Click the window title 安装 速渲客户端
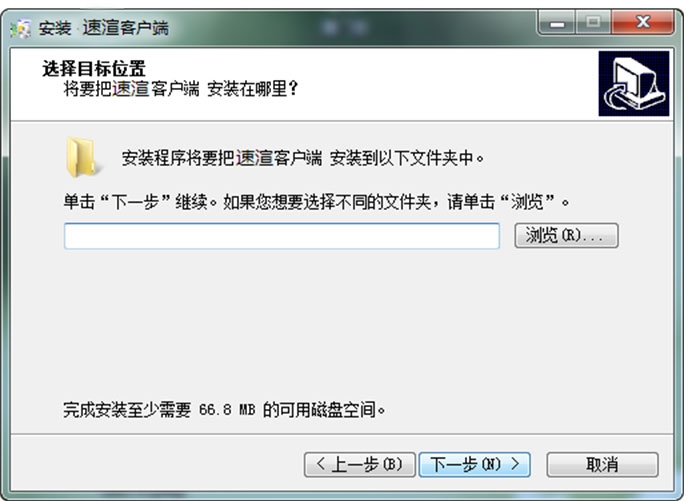The width and height of the screenshot is (688, 501). 104,28
